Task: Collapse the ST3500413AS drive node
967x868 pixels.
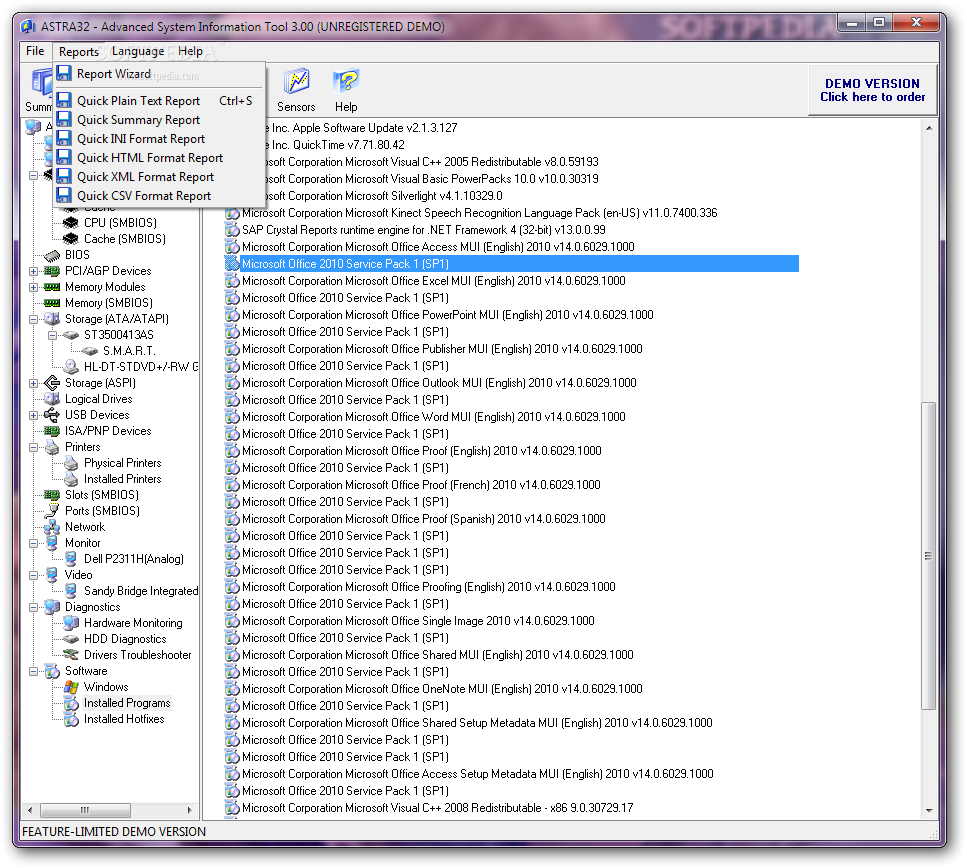Action: (52, 335)
